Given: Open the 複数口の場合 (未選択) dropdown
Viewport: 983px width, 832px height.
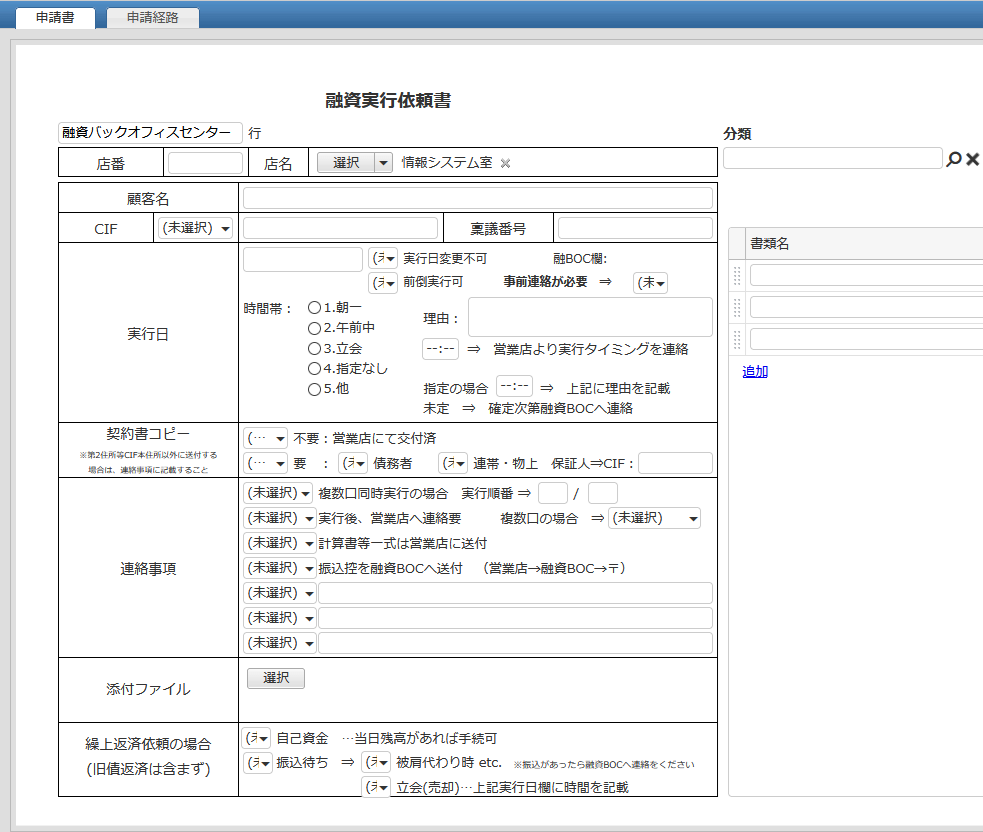Looking at the screenshot, I should click(x=655, y=518).
